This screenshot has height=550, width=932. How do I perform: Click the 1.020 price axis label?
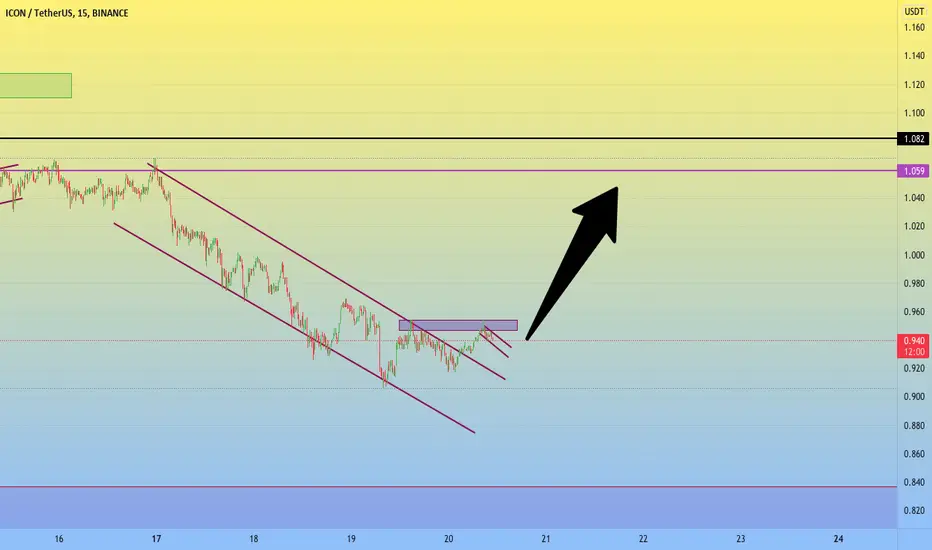tap(914, 226)
